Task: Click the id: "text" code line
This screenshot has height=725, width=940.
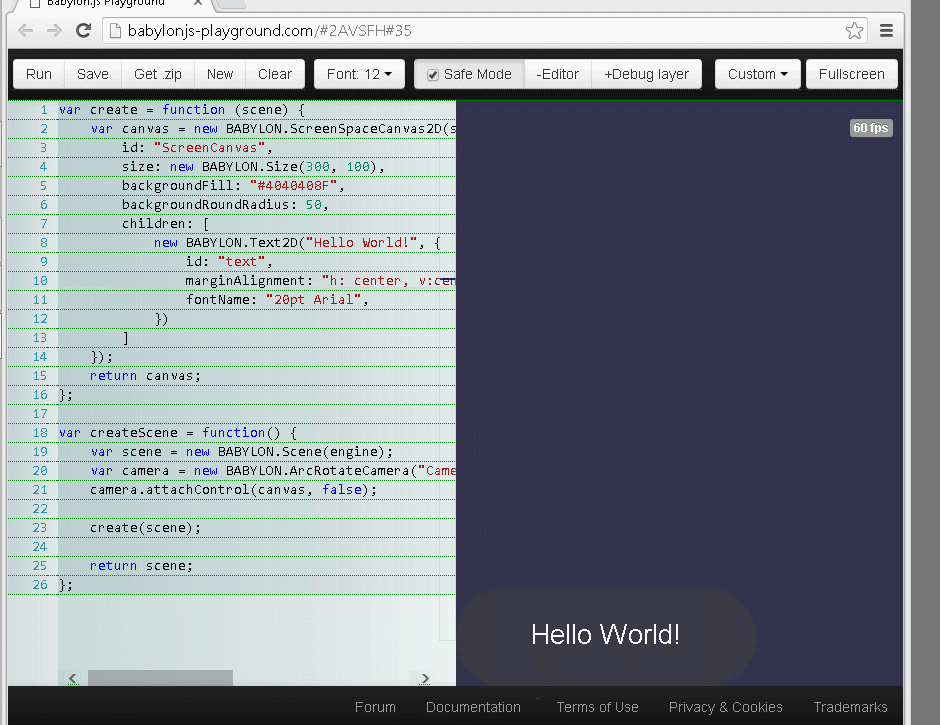Action: 230,262
